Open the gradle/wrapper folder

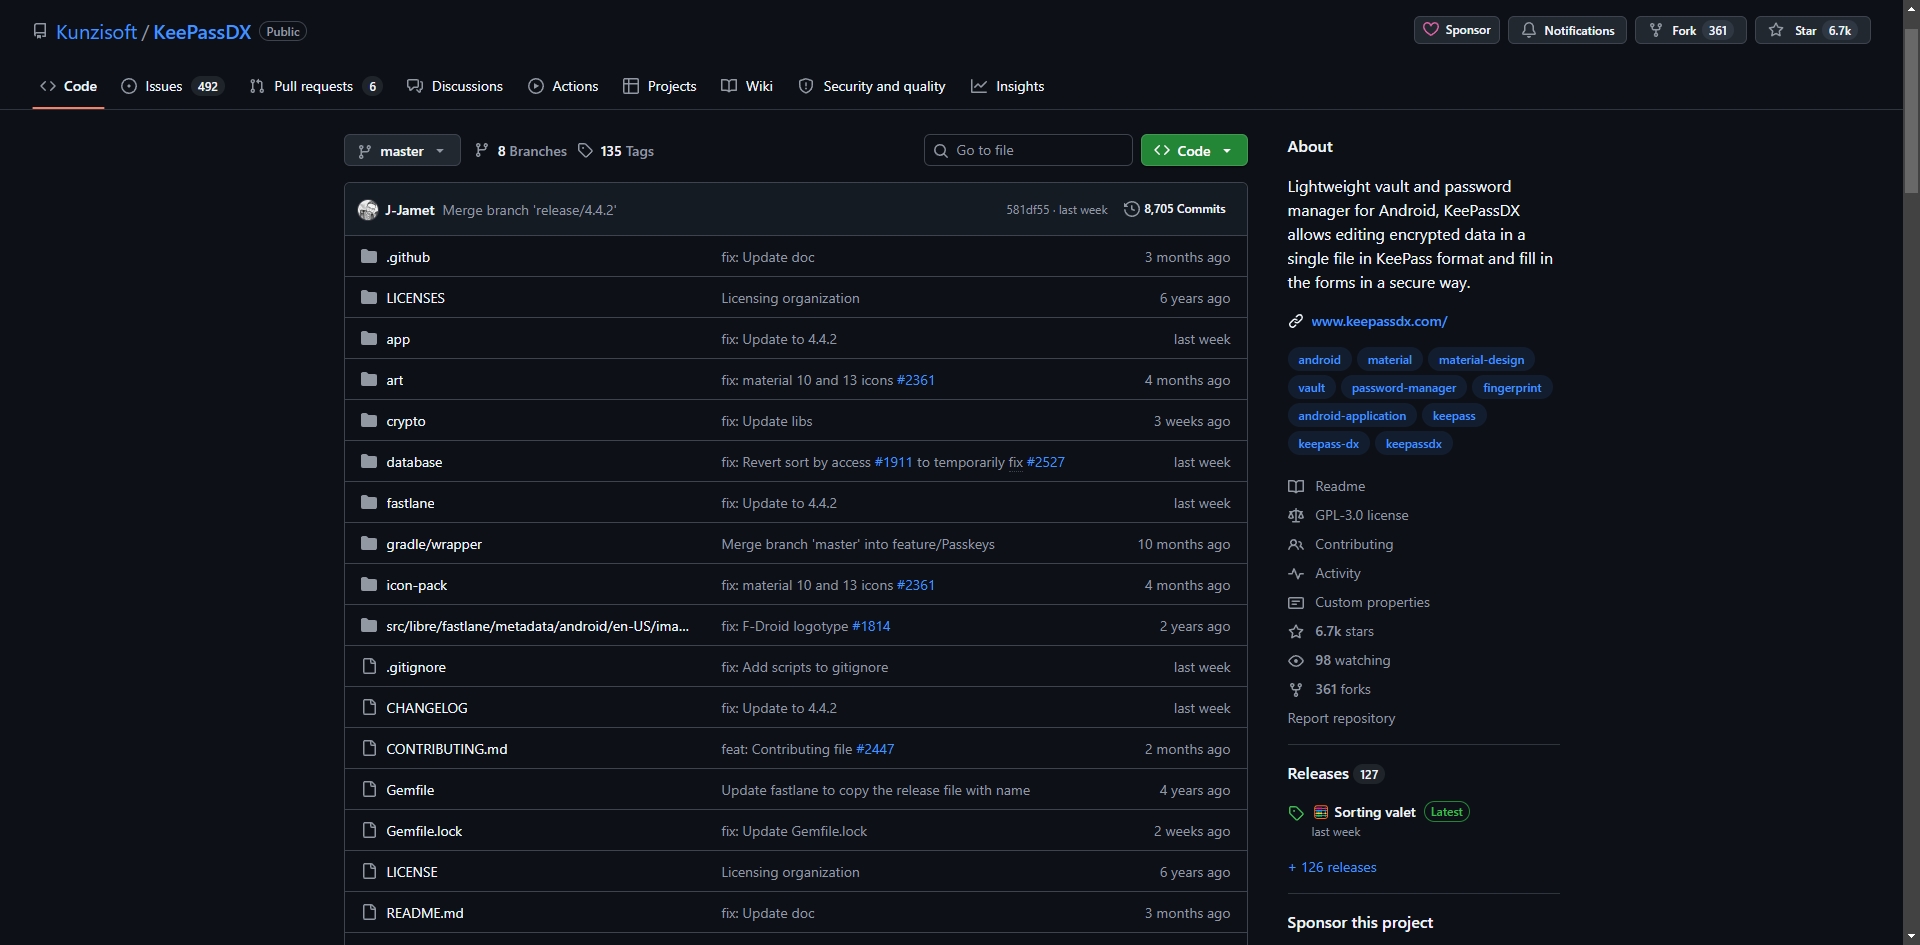434,544
